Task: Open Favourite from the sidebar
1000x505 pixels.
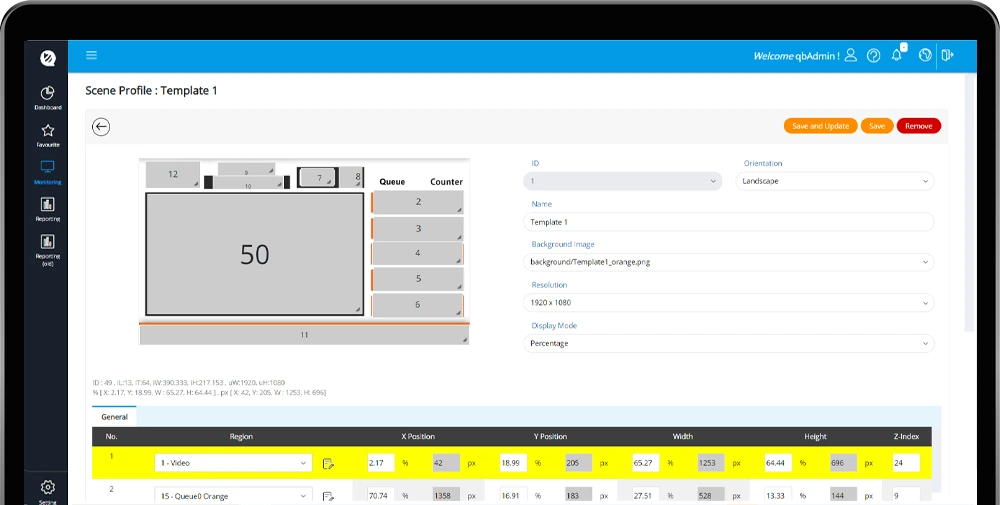Action: [x=48, y=135]
